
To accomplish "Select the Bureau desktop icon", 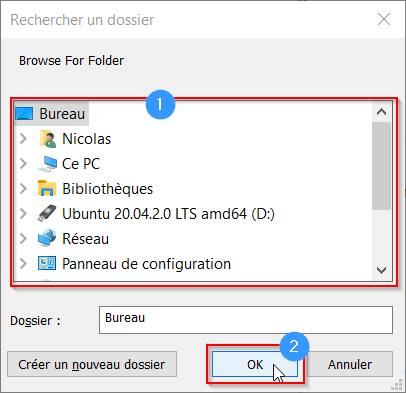I will (24, 114).
